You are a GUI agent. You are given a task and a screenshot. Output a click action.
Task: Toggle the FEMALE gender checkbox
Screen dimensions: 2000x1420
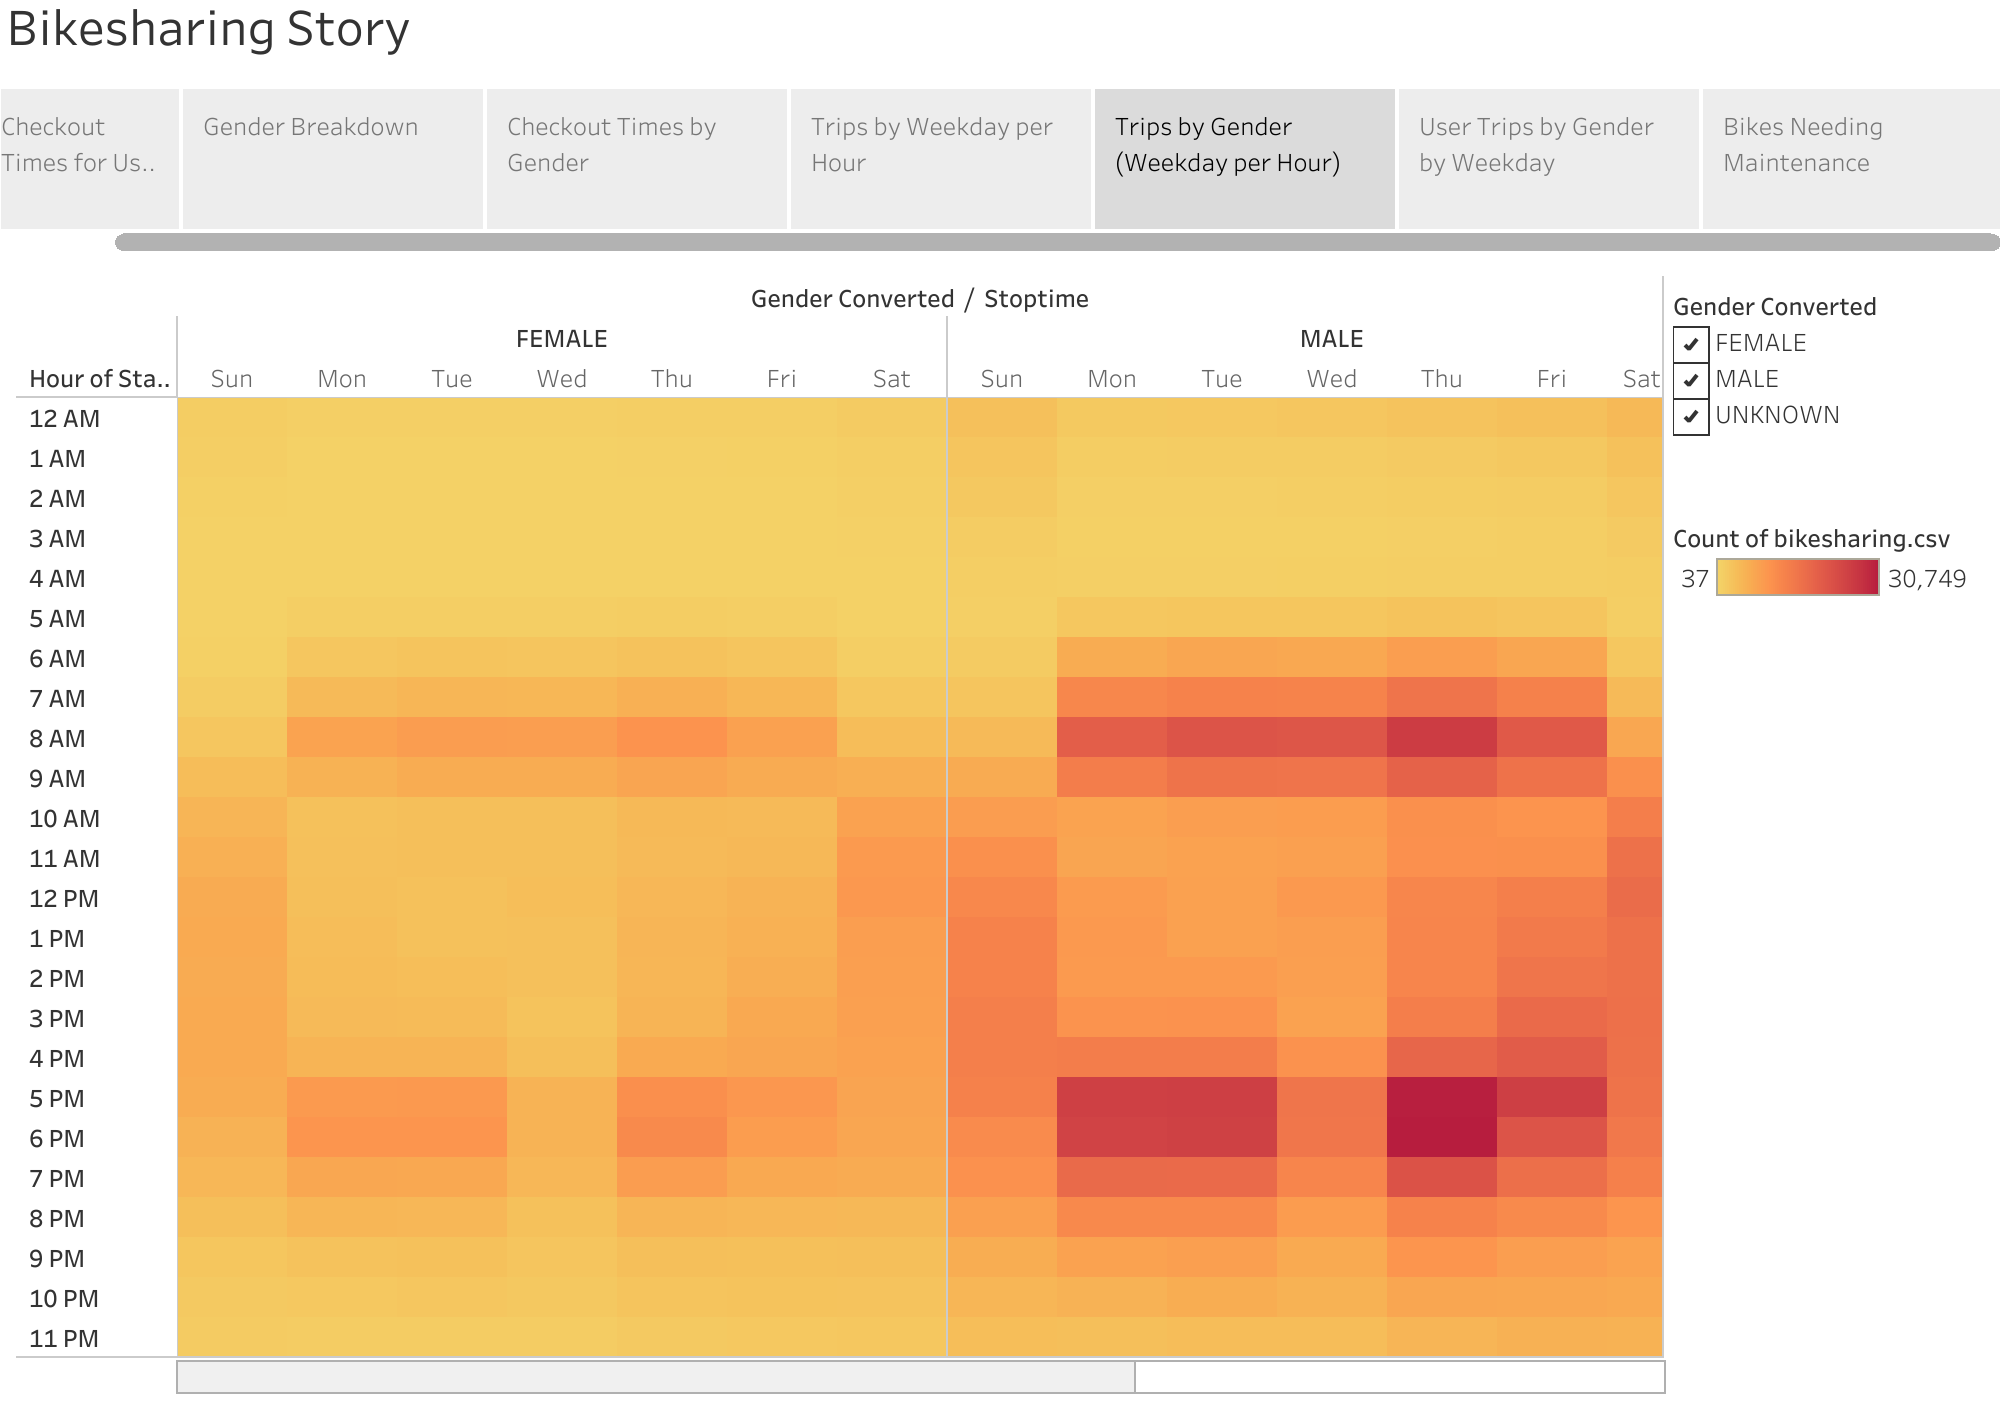point(1690,343)
